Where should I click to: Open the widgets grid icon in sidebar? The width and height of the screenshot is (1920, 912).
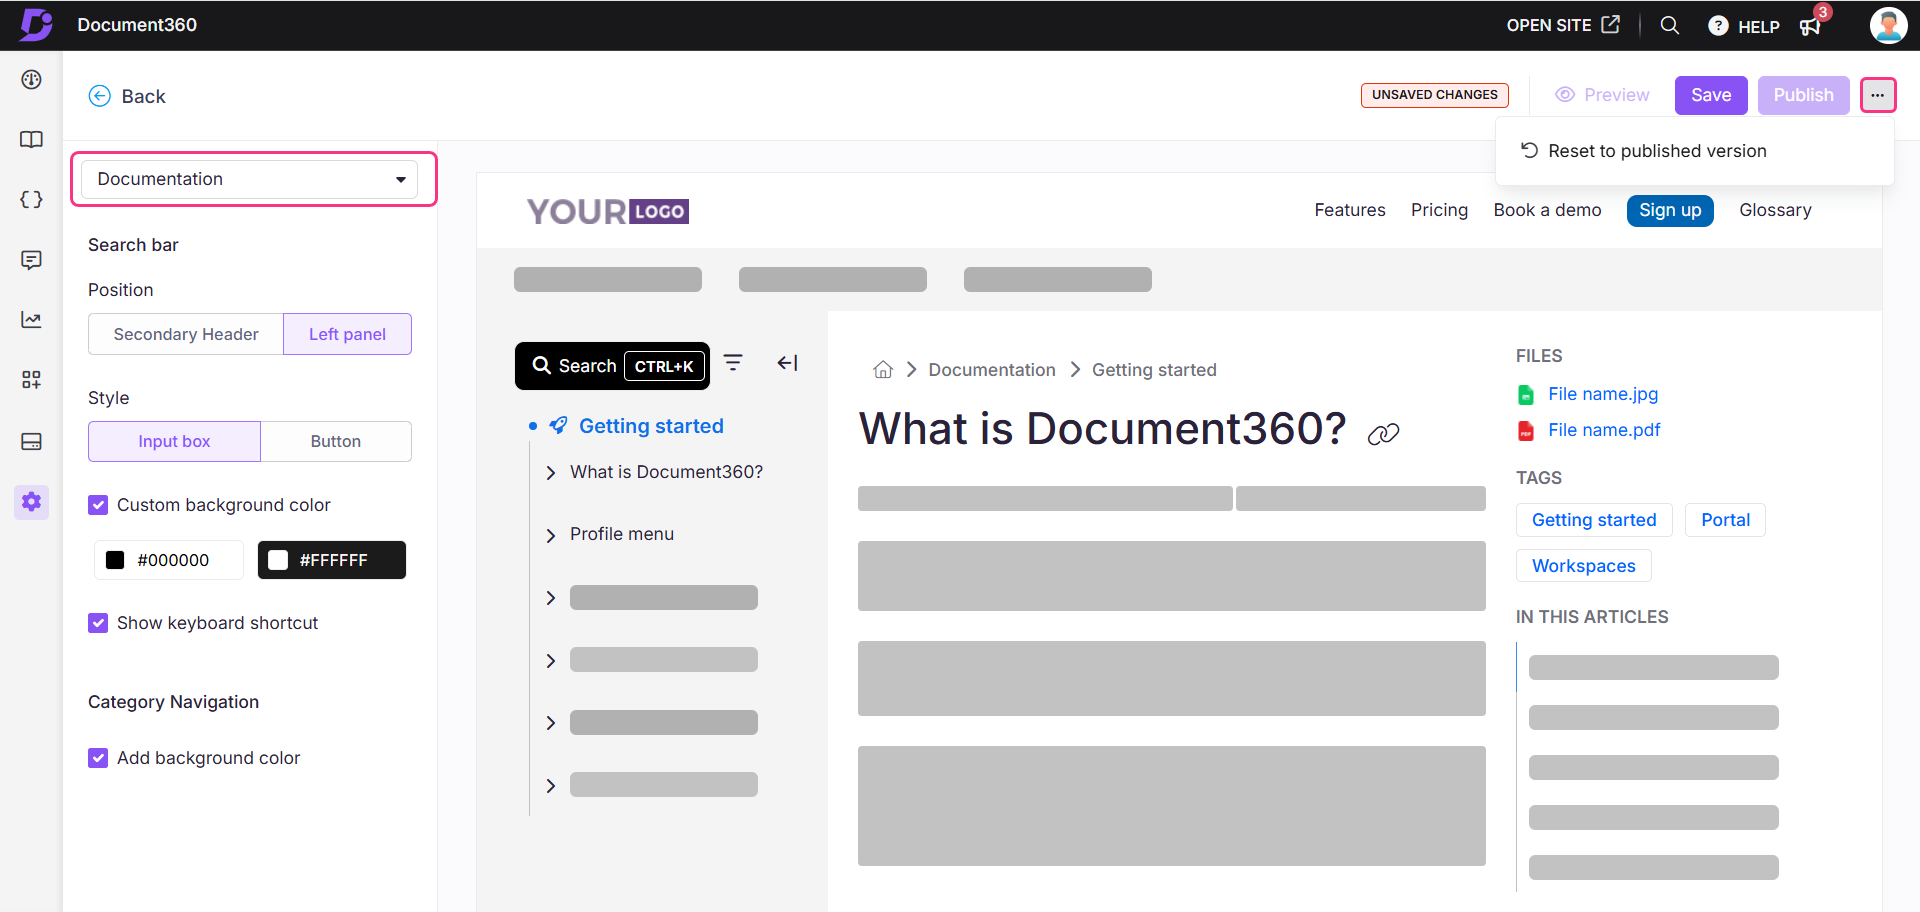tap(31, 379)
